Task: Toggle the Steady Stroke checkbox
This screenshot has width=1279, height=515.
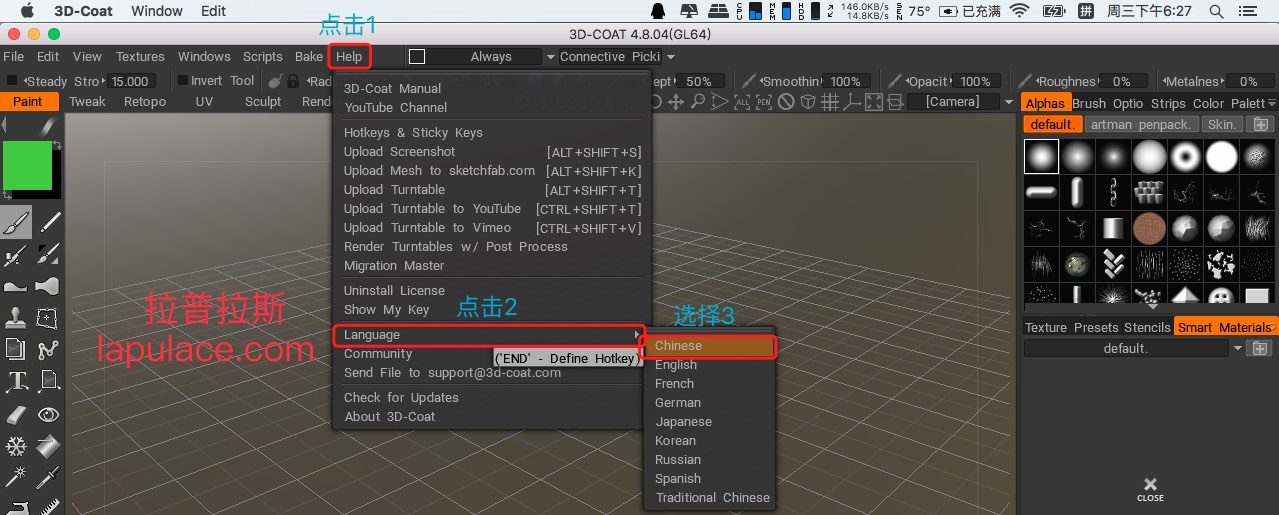Action: (12, 81)
